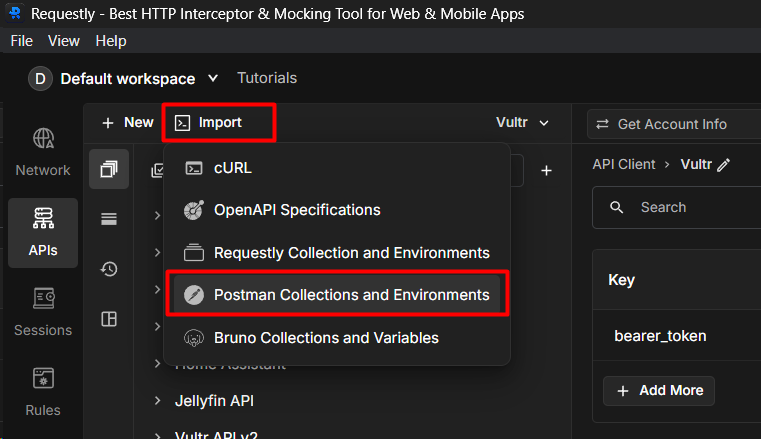Image resolution: width=761 pixels, height=439 pixels.
Task: Select Bruno Collections and Variables option
Action: tap(325, 338)
